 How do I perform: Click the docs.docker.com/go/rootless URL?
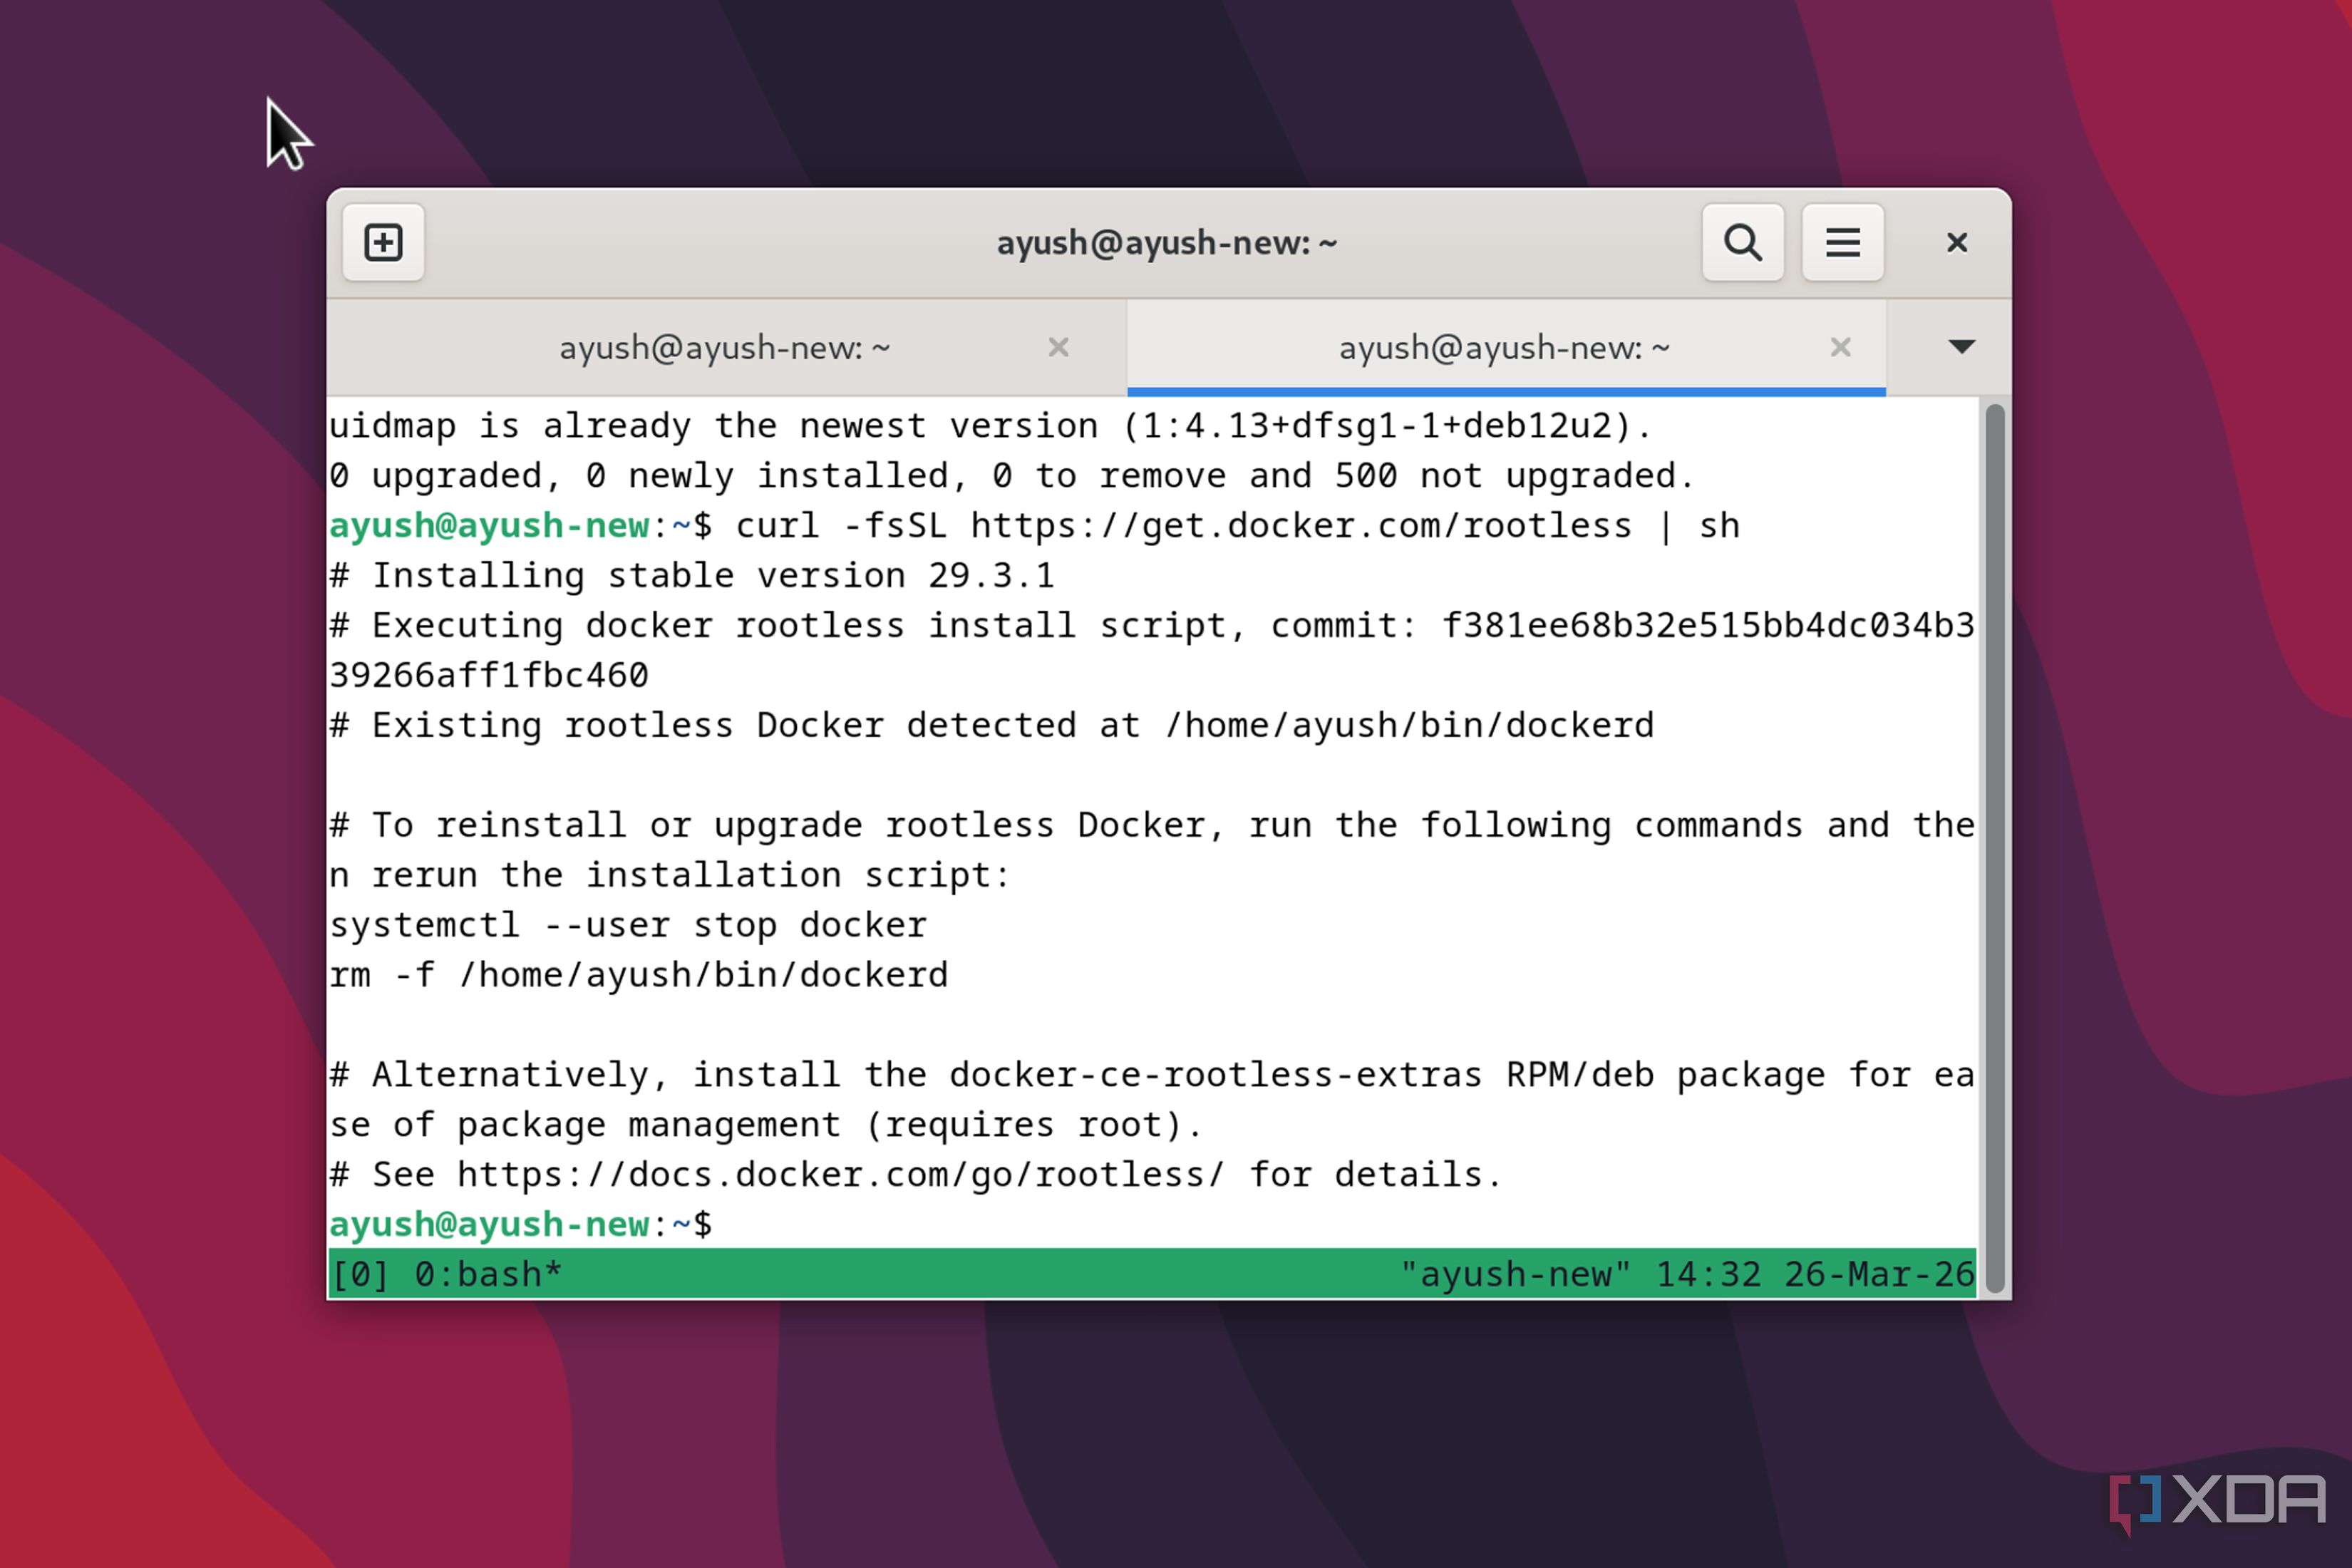(x=840, y=1175)
